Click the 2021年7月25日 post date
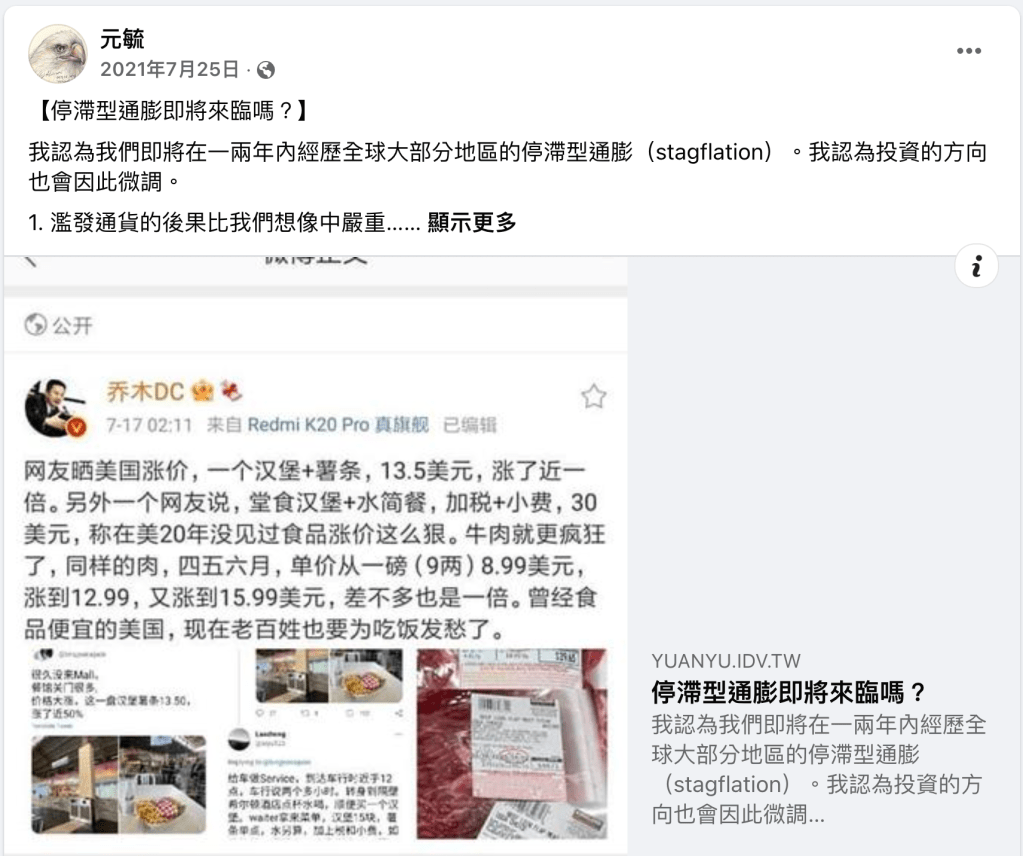 click(170, 69)
